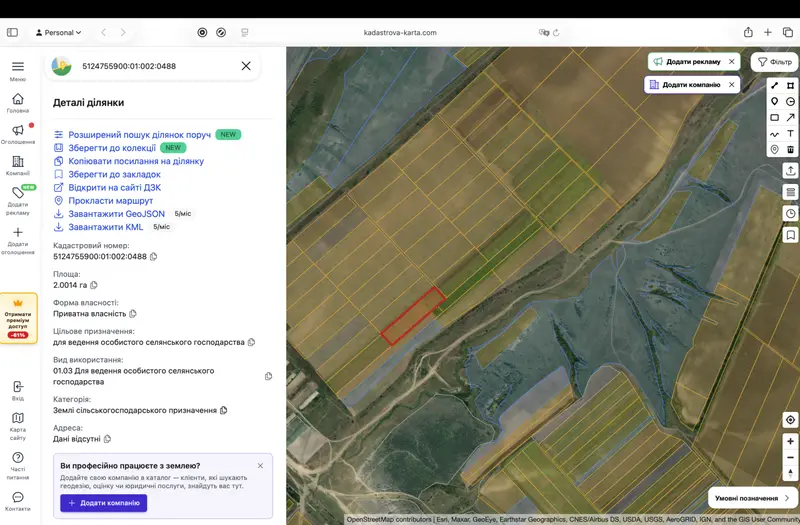Dismiss the Додати рекламу banner
Viewport: 800px width, 525px height.
[732, 61]
